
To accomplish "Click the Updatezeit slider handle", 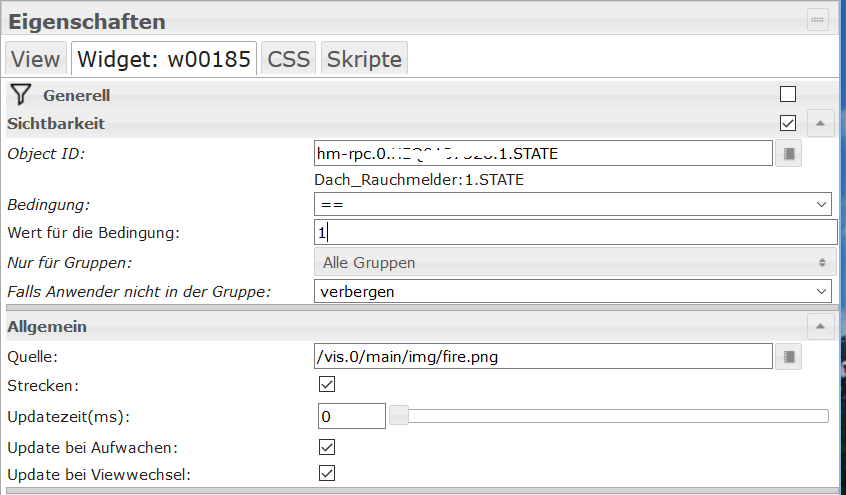I will point(399,416).
